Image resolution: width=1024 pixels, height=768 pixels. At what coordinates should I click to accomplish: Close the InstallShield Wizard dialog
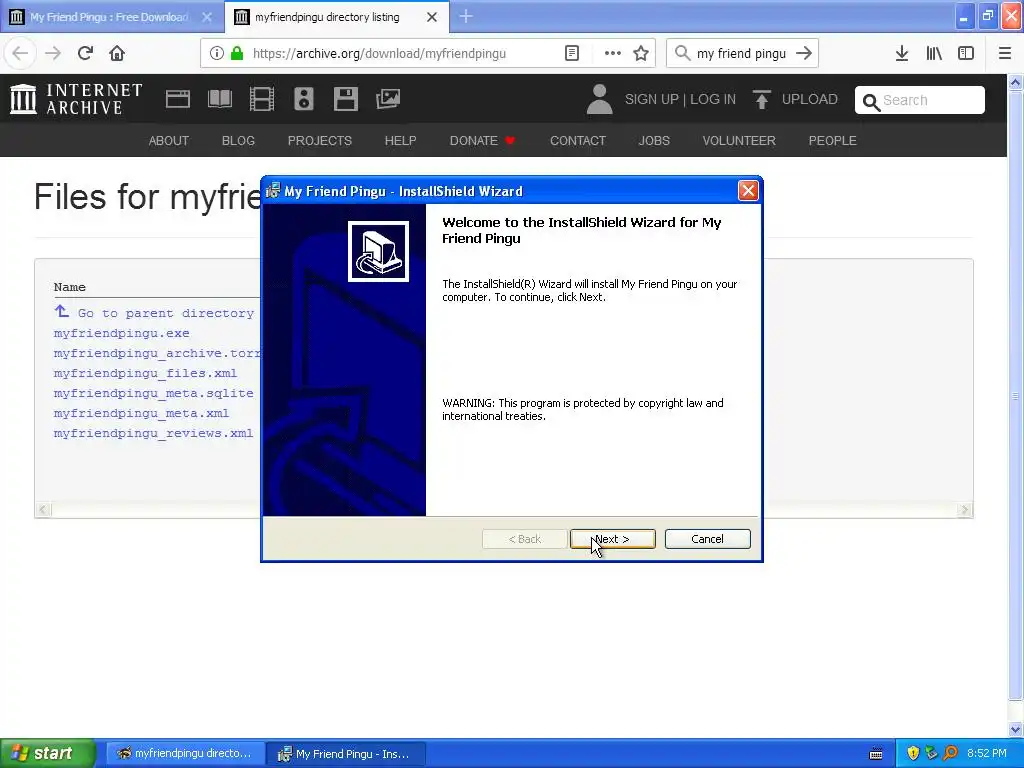[x=748, y=191]
